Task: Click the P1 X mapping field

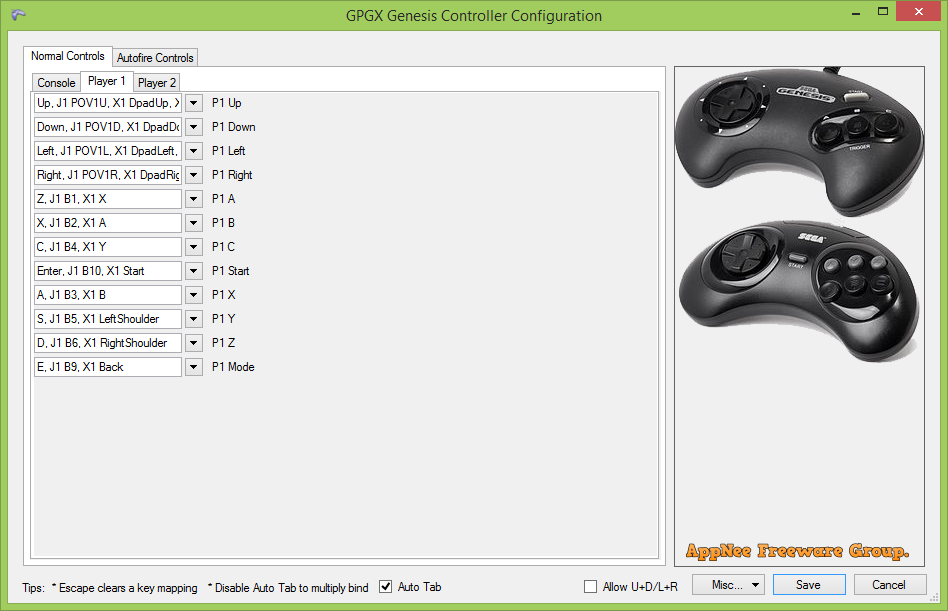Action: tap(108, 295)
